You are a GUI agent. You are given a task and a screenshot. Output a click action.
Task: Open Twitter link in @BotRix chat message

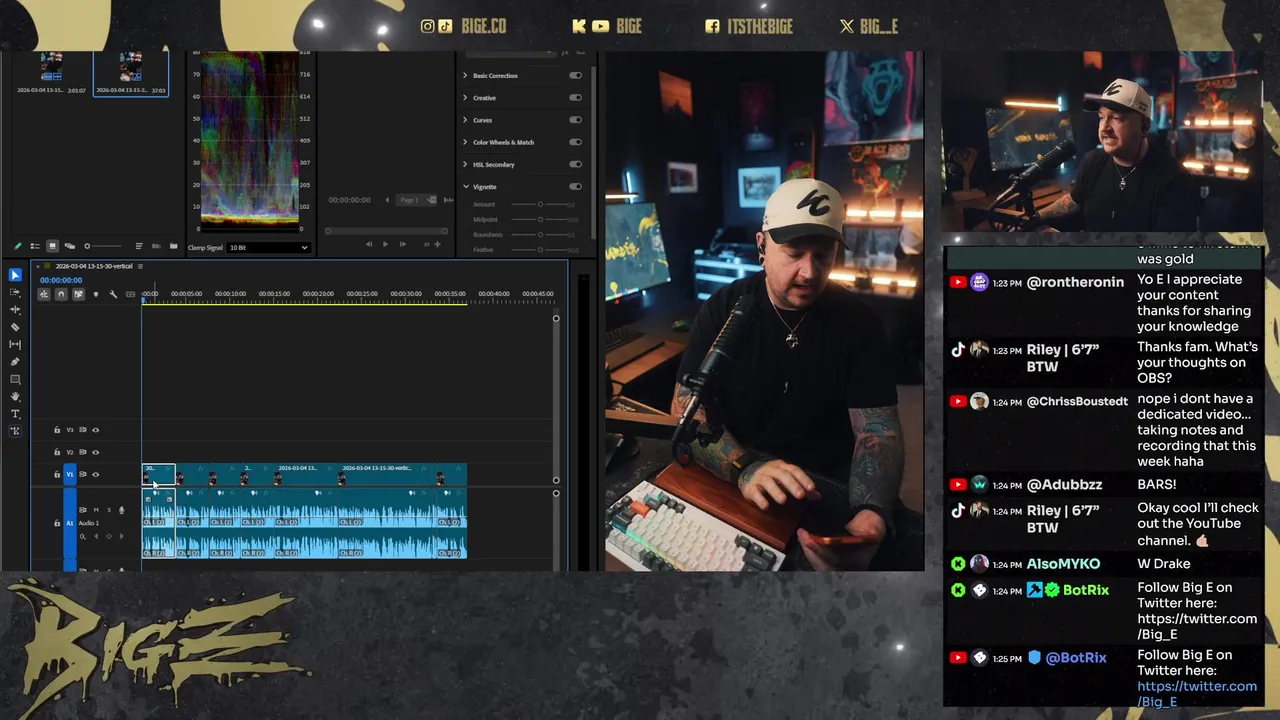[x=1197, y=694]
